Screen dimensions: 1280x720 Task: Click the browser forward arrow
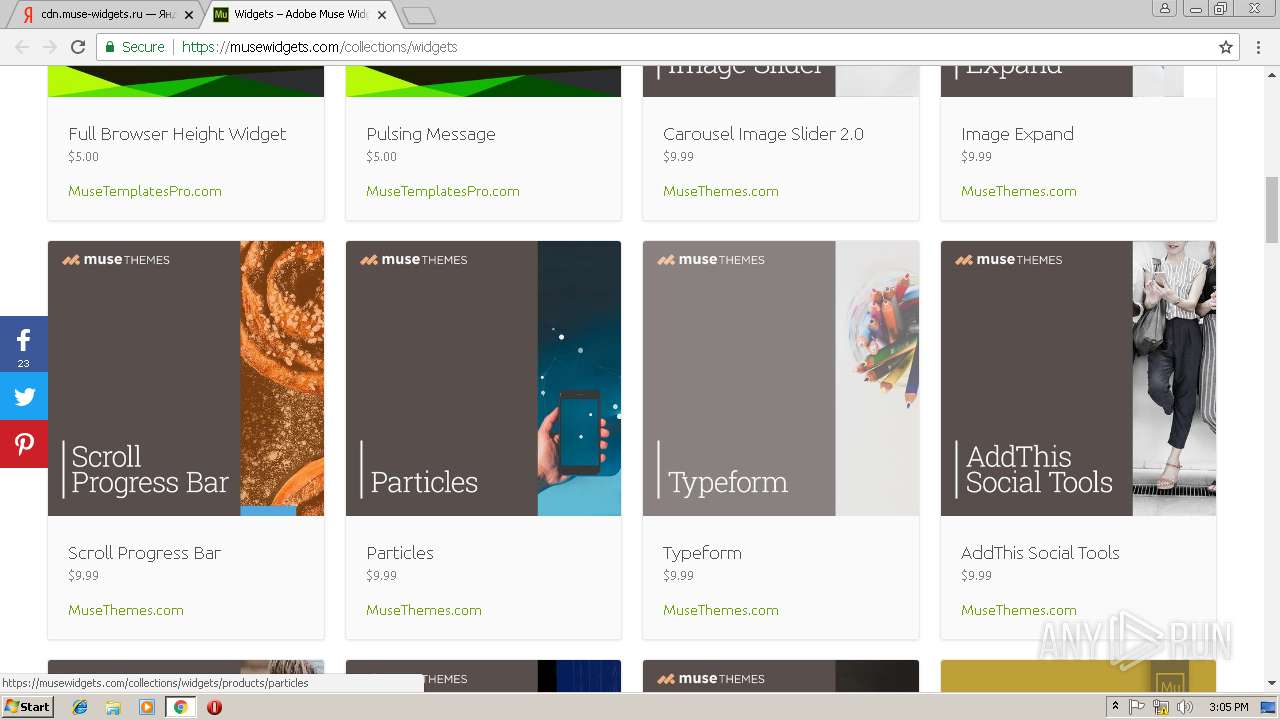tap(50, 47)
